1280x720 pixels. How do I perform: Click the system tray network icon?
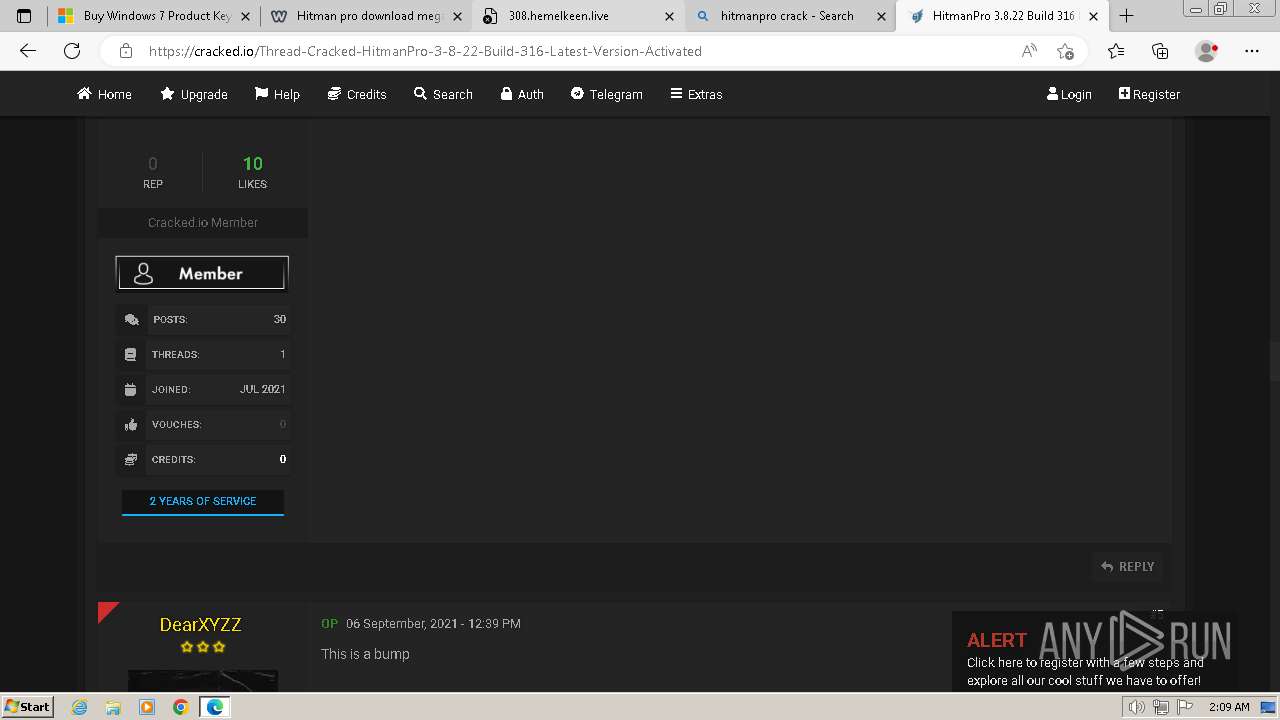click(x=1160, y=707)
